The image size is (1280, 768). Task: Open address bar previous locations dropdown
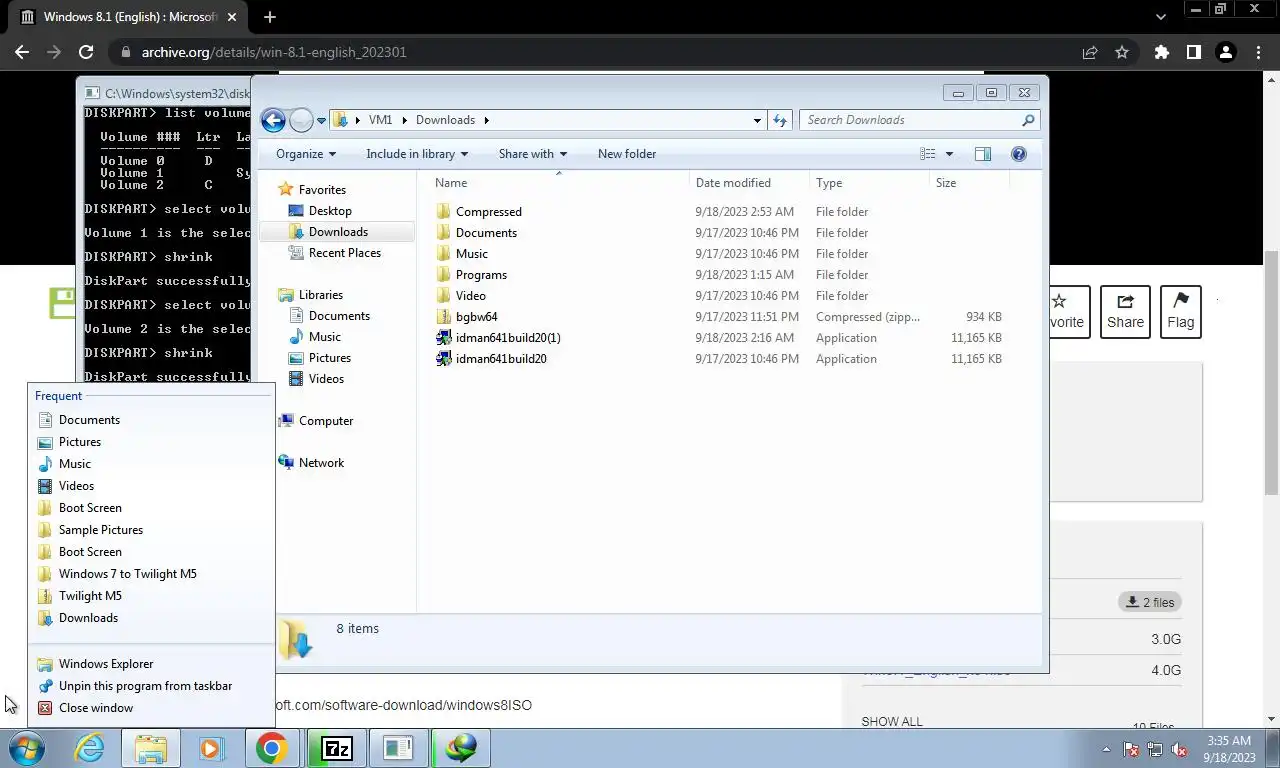[757, 120]
